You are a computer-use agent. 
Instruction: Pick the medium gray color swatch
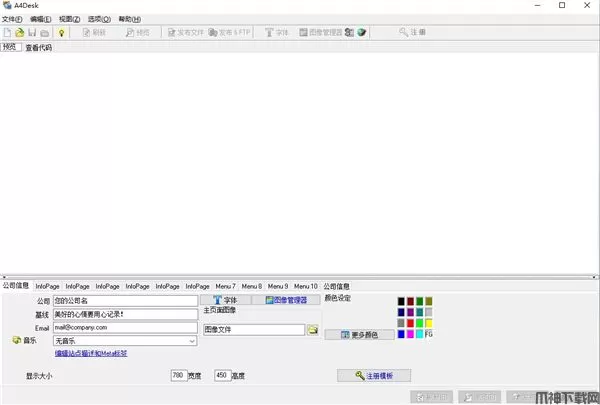tap(401, 323)
